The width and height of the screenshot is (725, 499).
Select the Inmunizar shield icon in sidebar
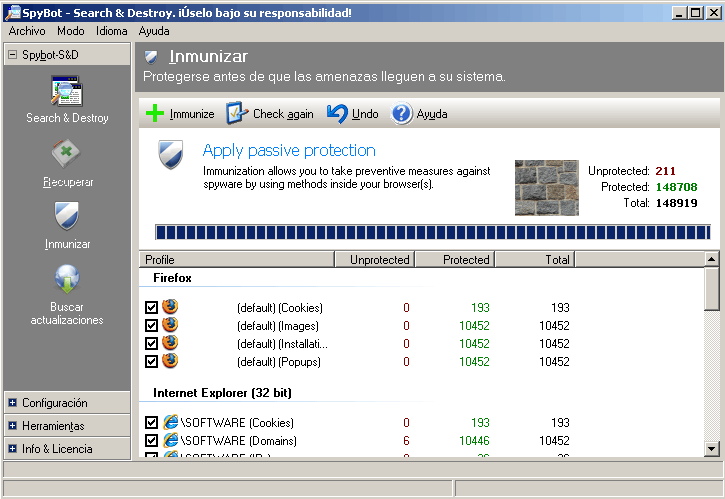click(67, 217)
